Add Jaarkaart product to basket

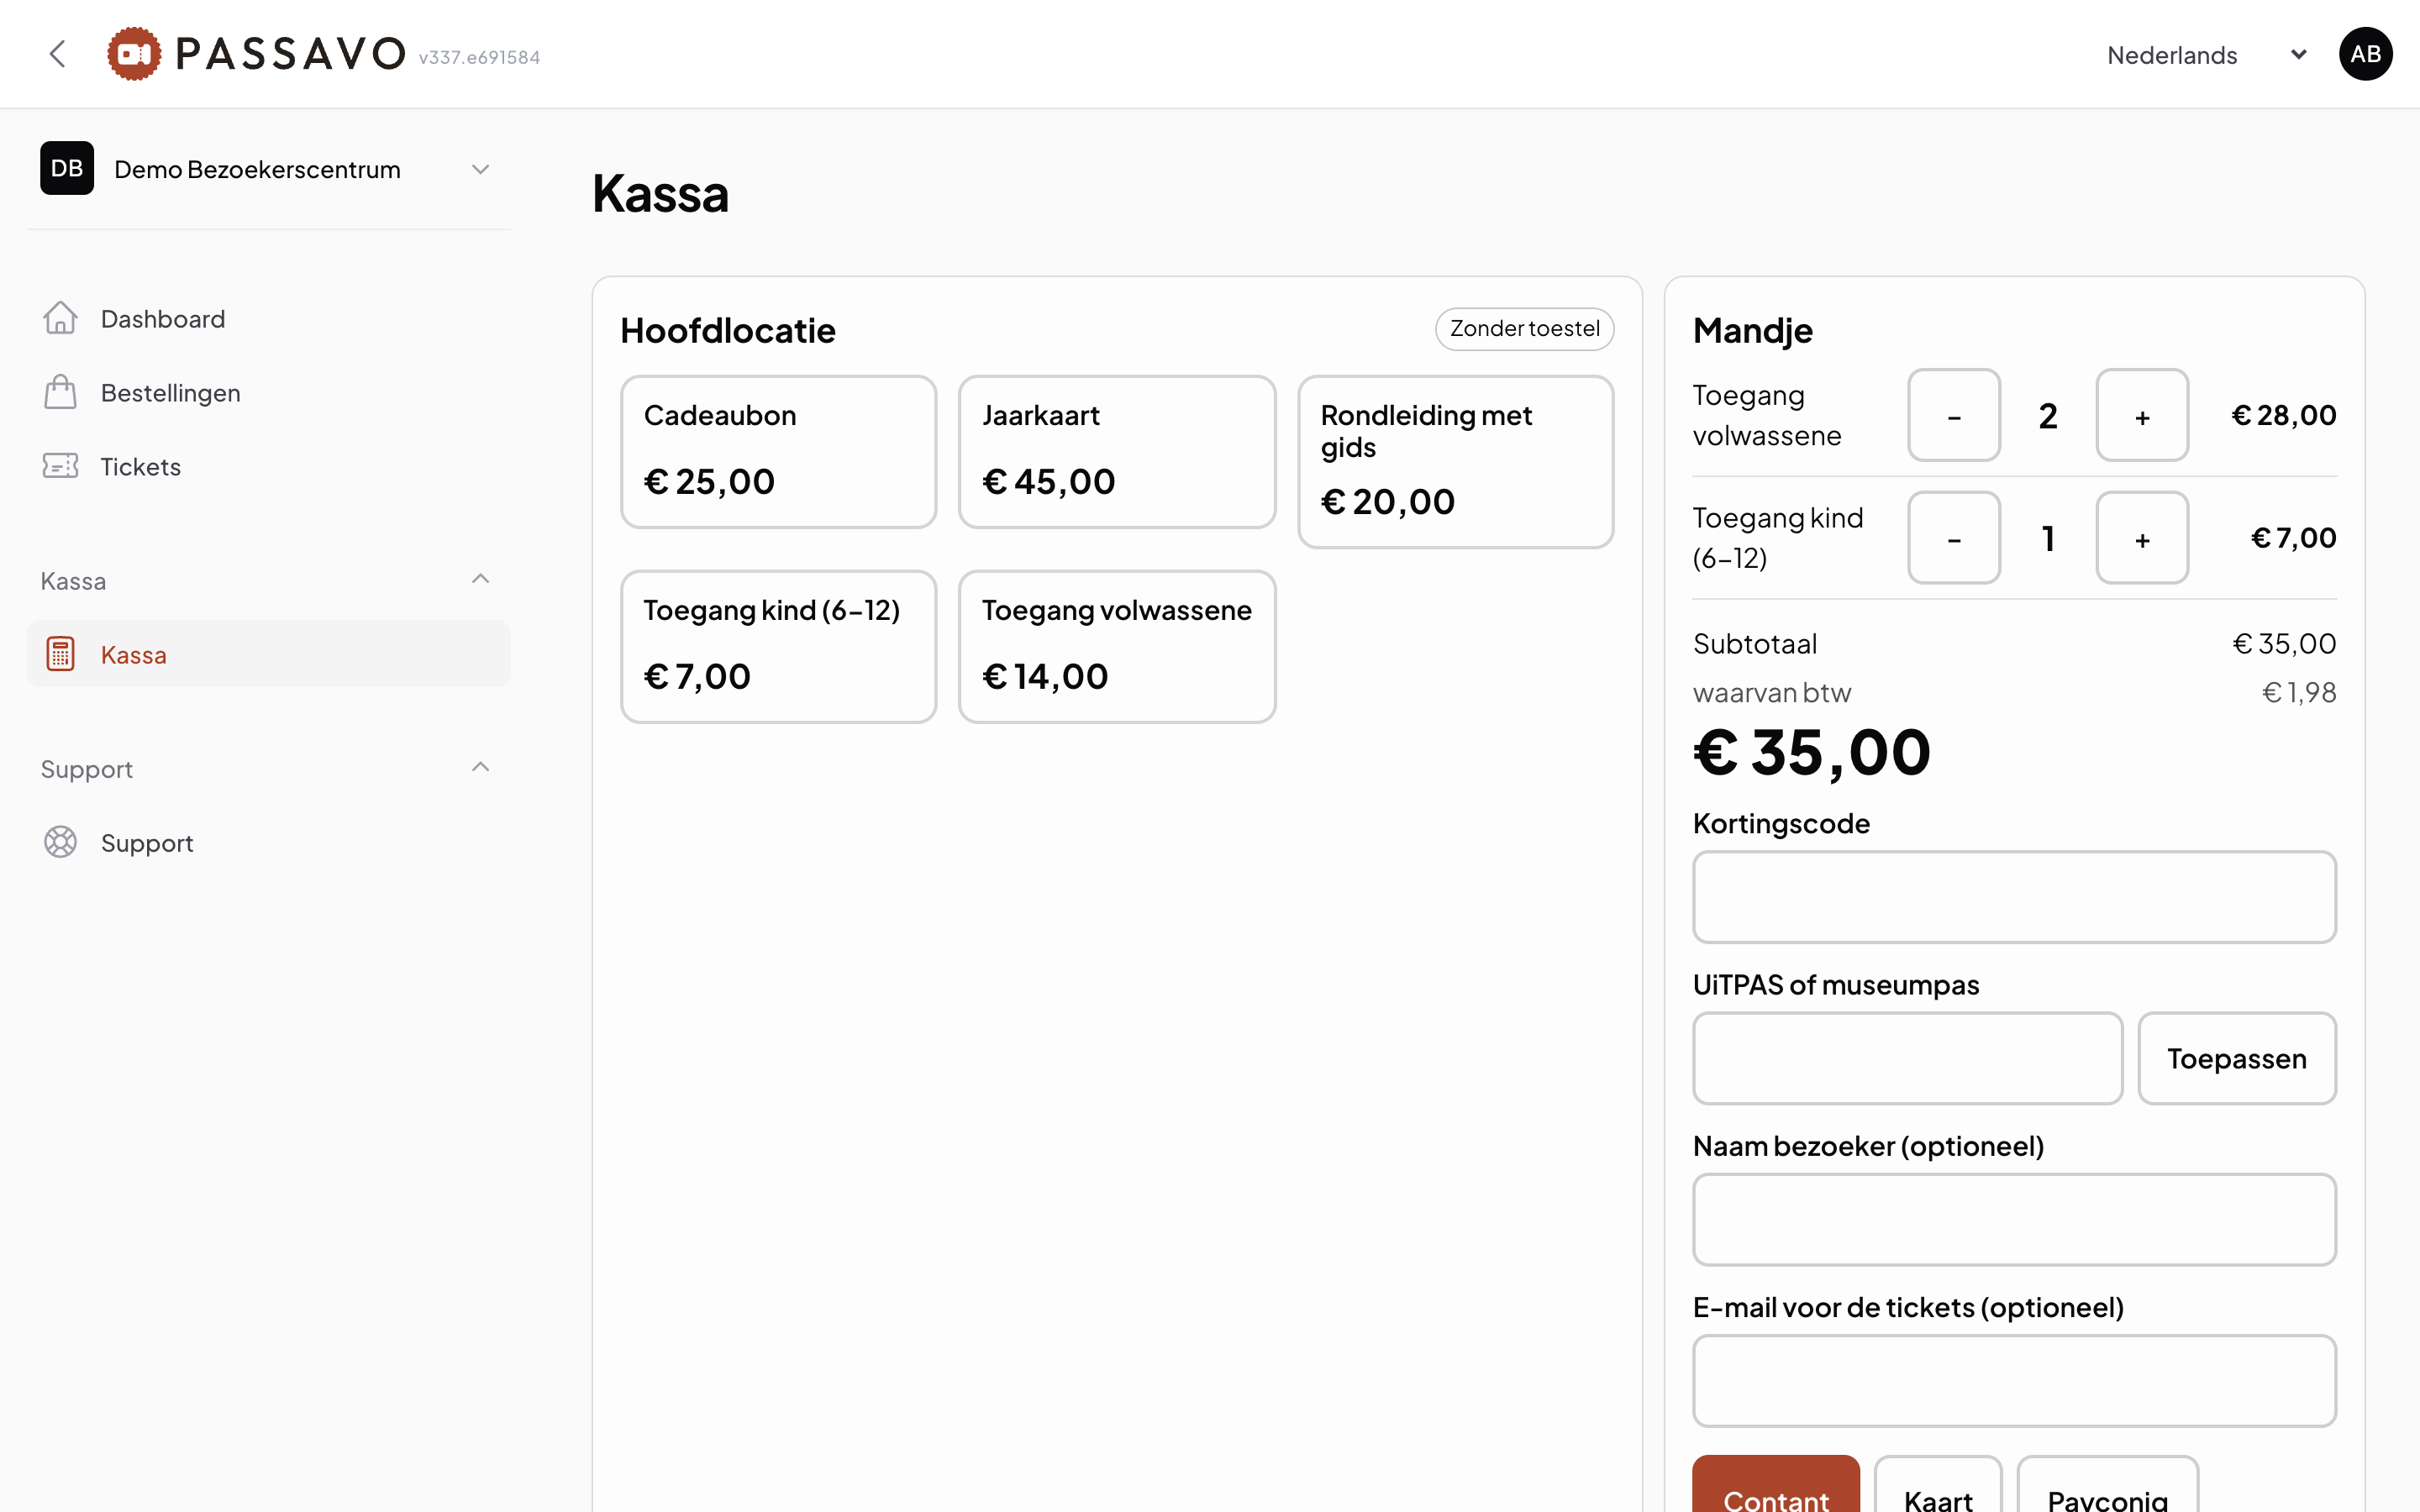1117,452
